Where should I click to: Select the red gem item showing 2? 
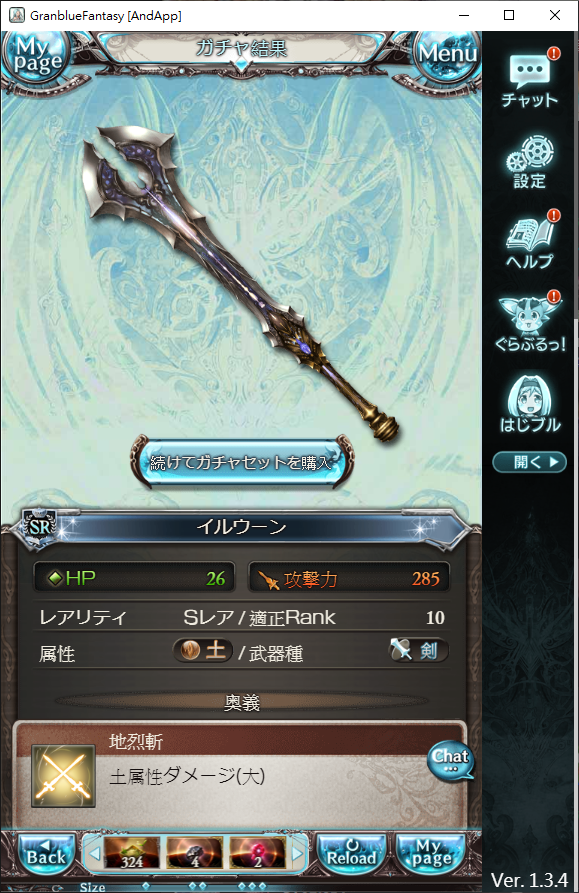(257, 853)
